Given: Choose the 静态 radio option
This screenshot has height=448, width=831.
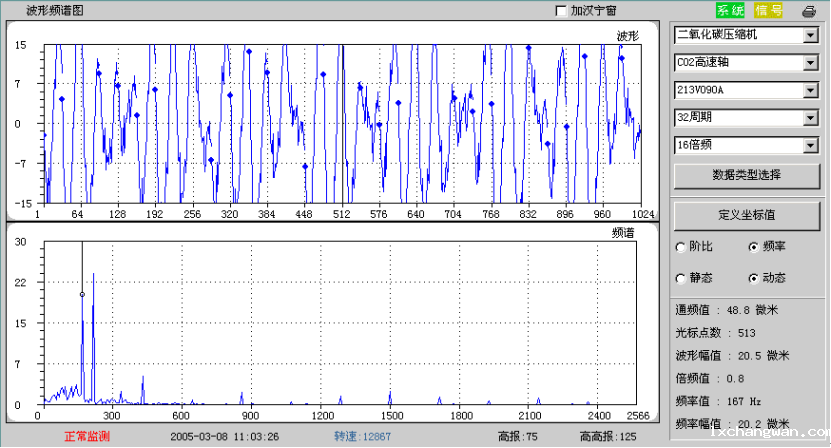Looking at the screenshot, I should click(x=682, y=277).
